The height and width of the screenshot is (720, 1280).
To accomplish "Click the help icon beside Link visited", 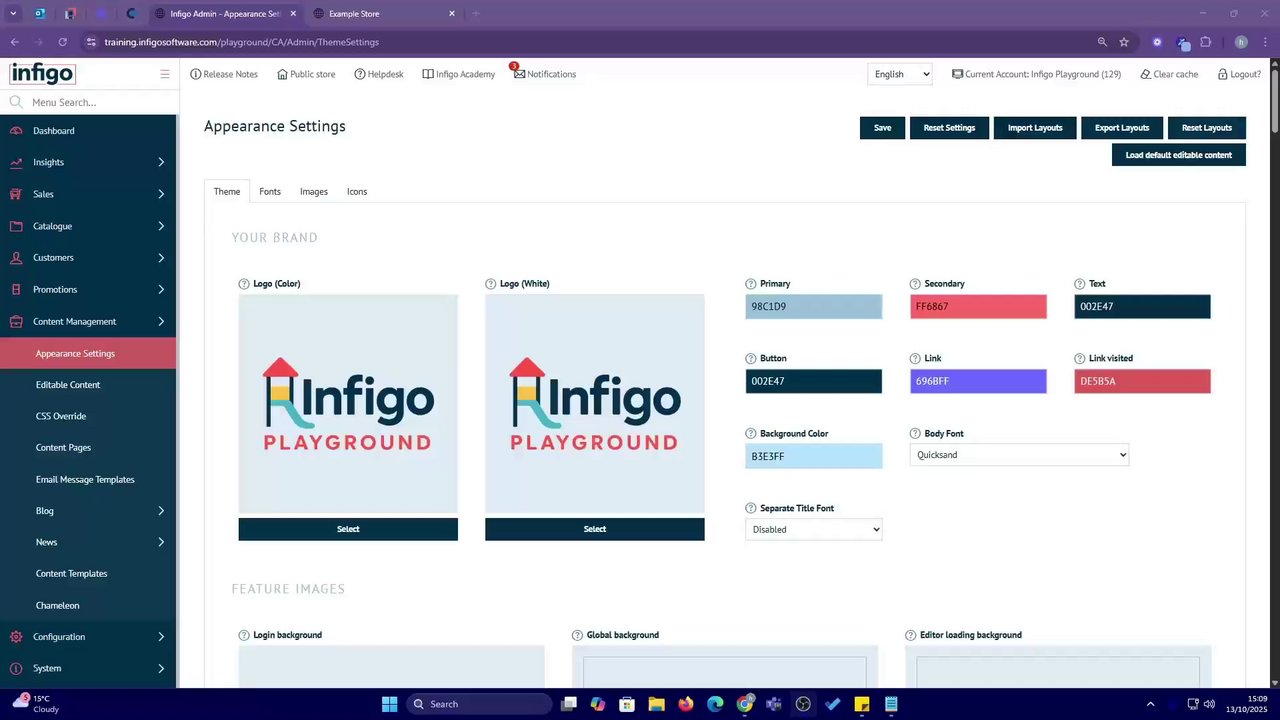I will pyautogui.click(x=1080, y=358).
